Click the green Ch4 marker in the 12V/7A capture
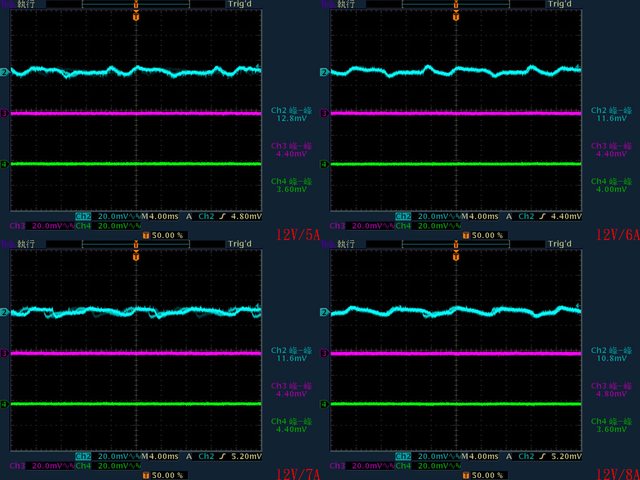This screenshot has height=480, width=640. [x=4, y=404]
